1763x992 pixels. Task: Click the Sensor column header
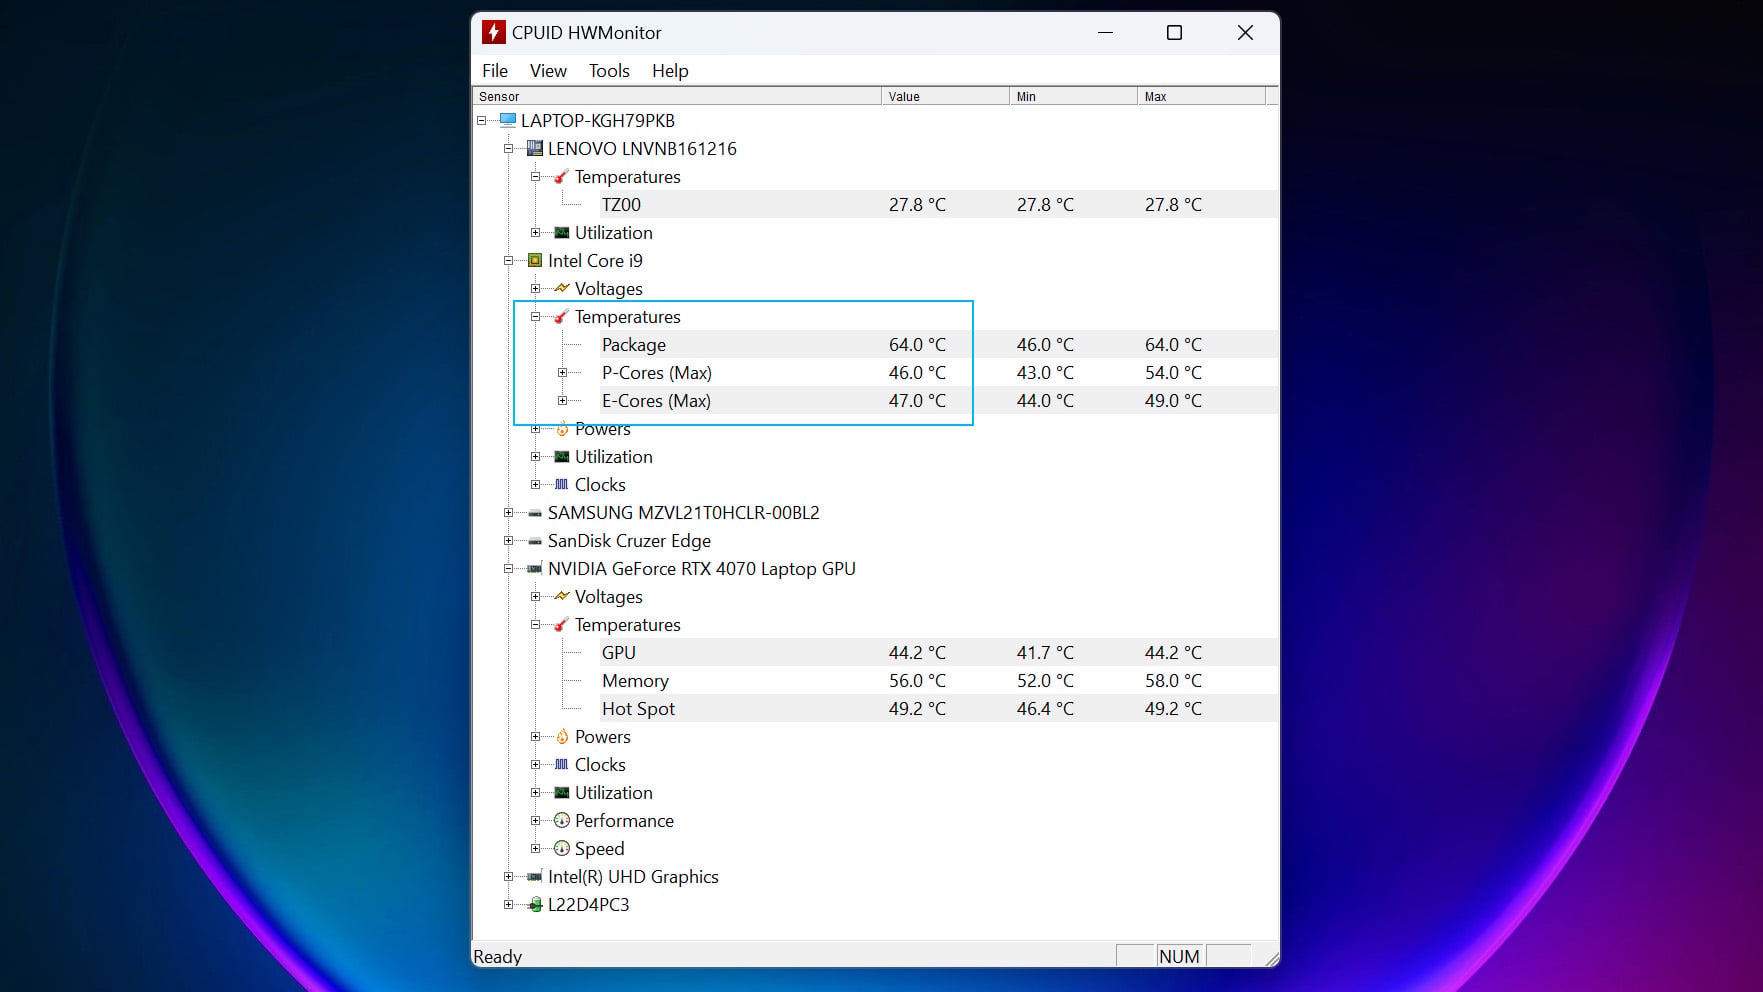tap(677, 96)
